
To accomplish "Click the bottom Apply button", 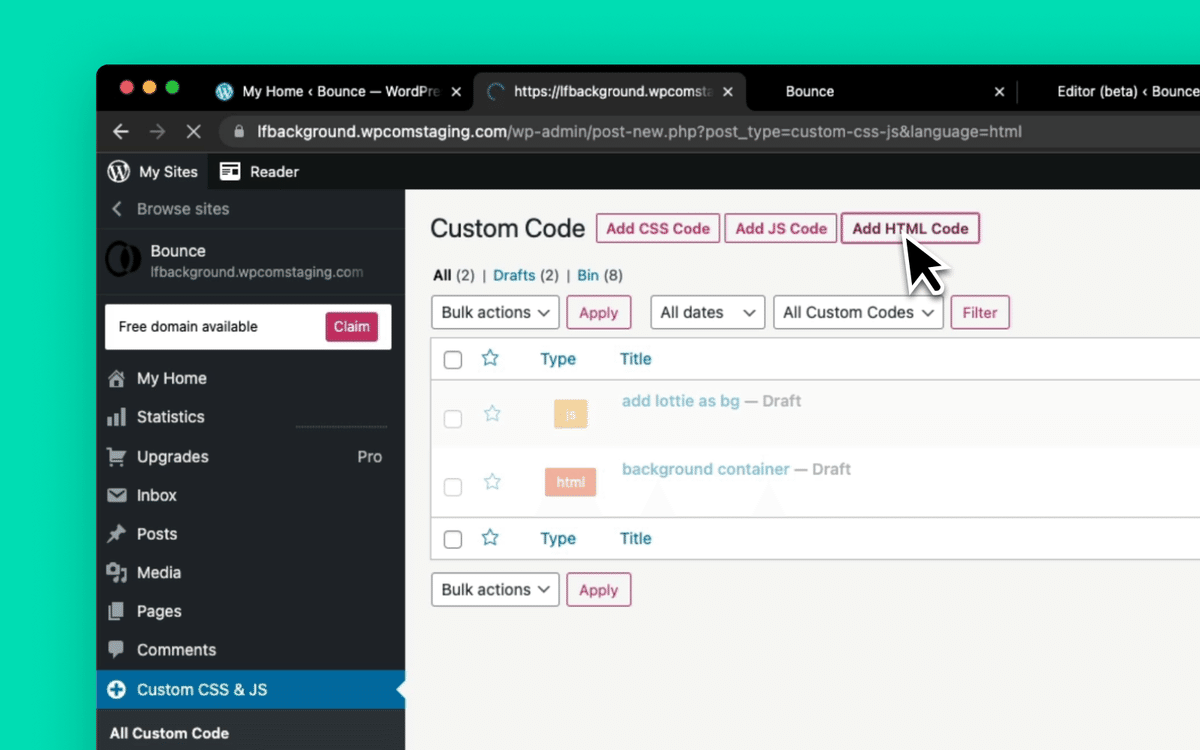I will pos(599,589).
